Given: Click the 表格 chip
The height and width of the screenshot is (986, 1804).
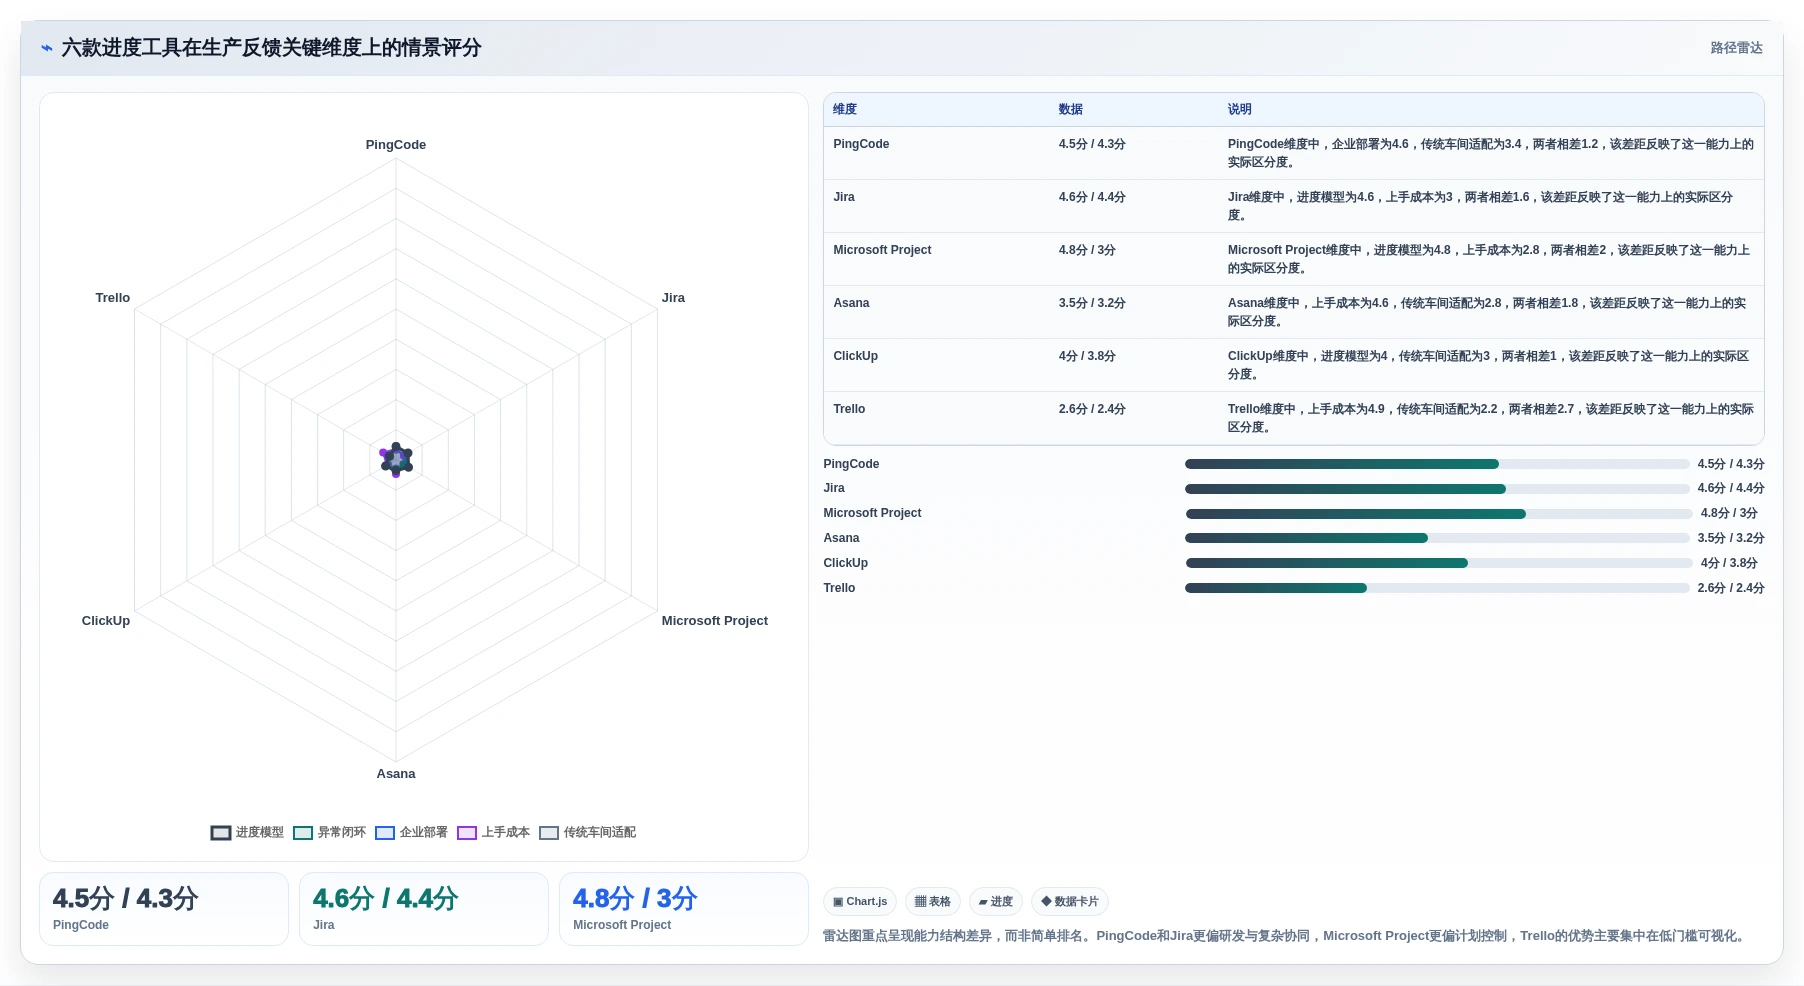Looking at the screenshot, I should pos(932,901).
